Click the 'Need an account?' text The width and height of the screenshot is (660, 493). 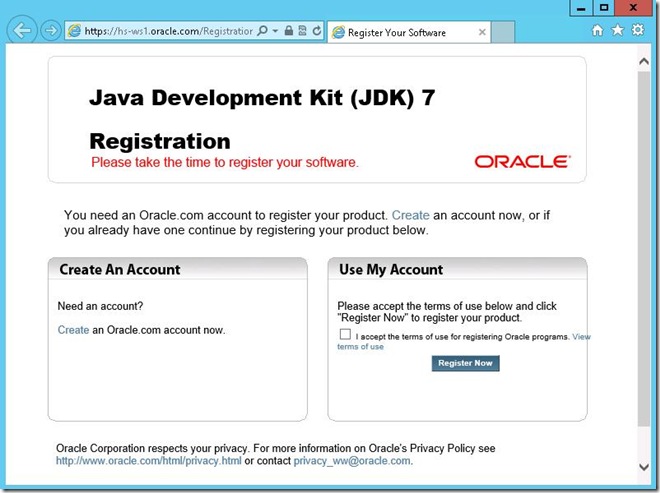tap(100, 306)
